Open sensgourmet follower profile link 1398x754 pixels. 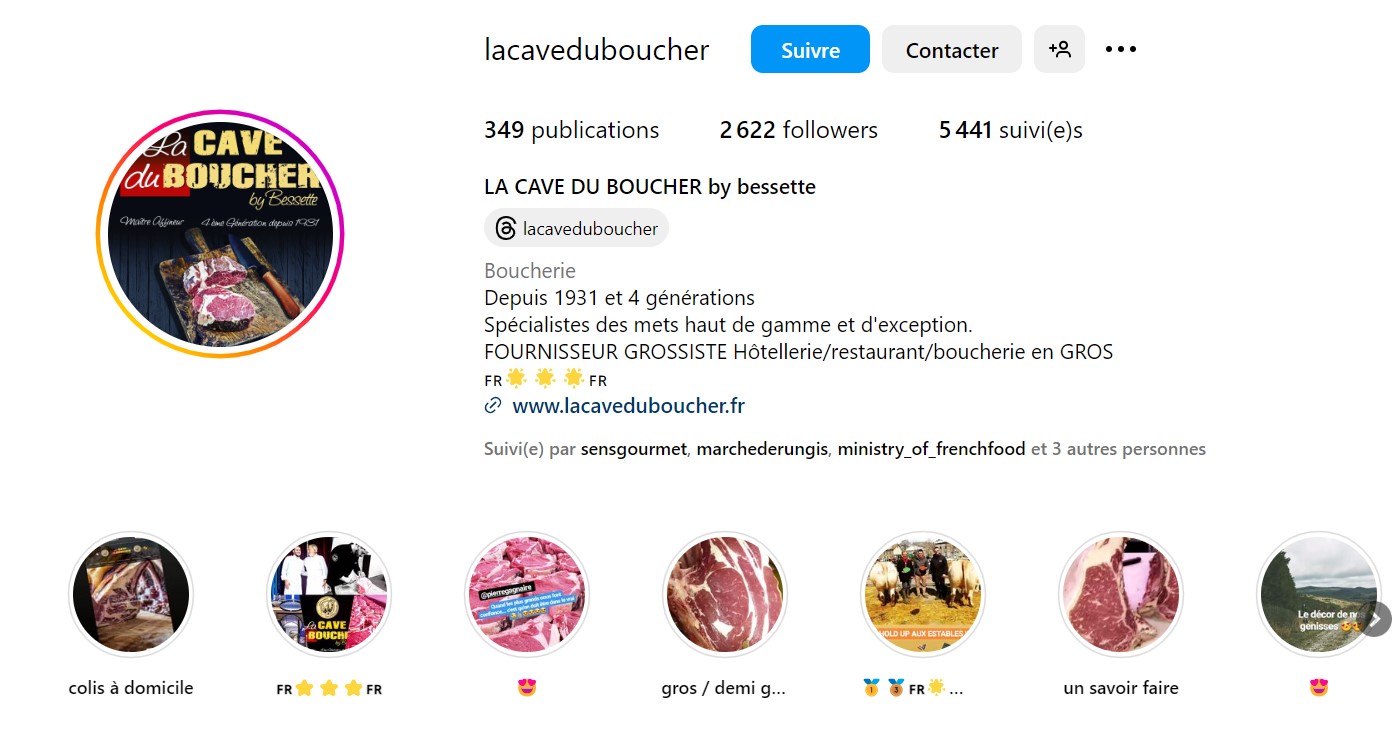633,449
